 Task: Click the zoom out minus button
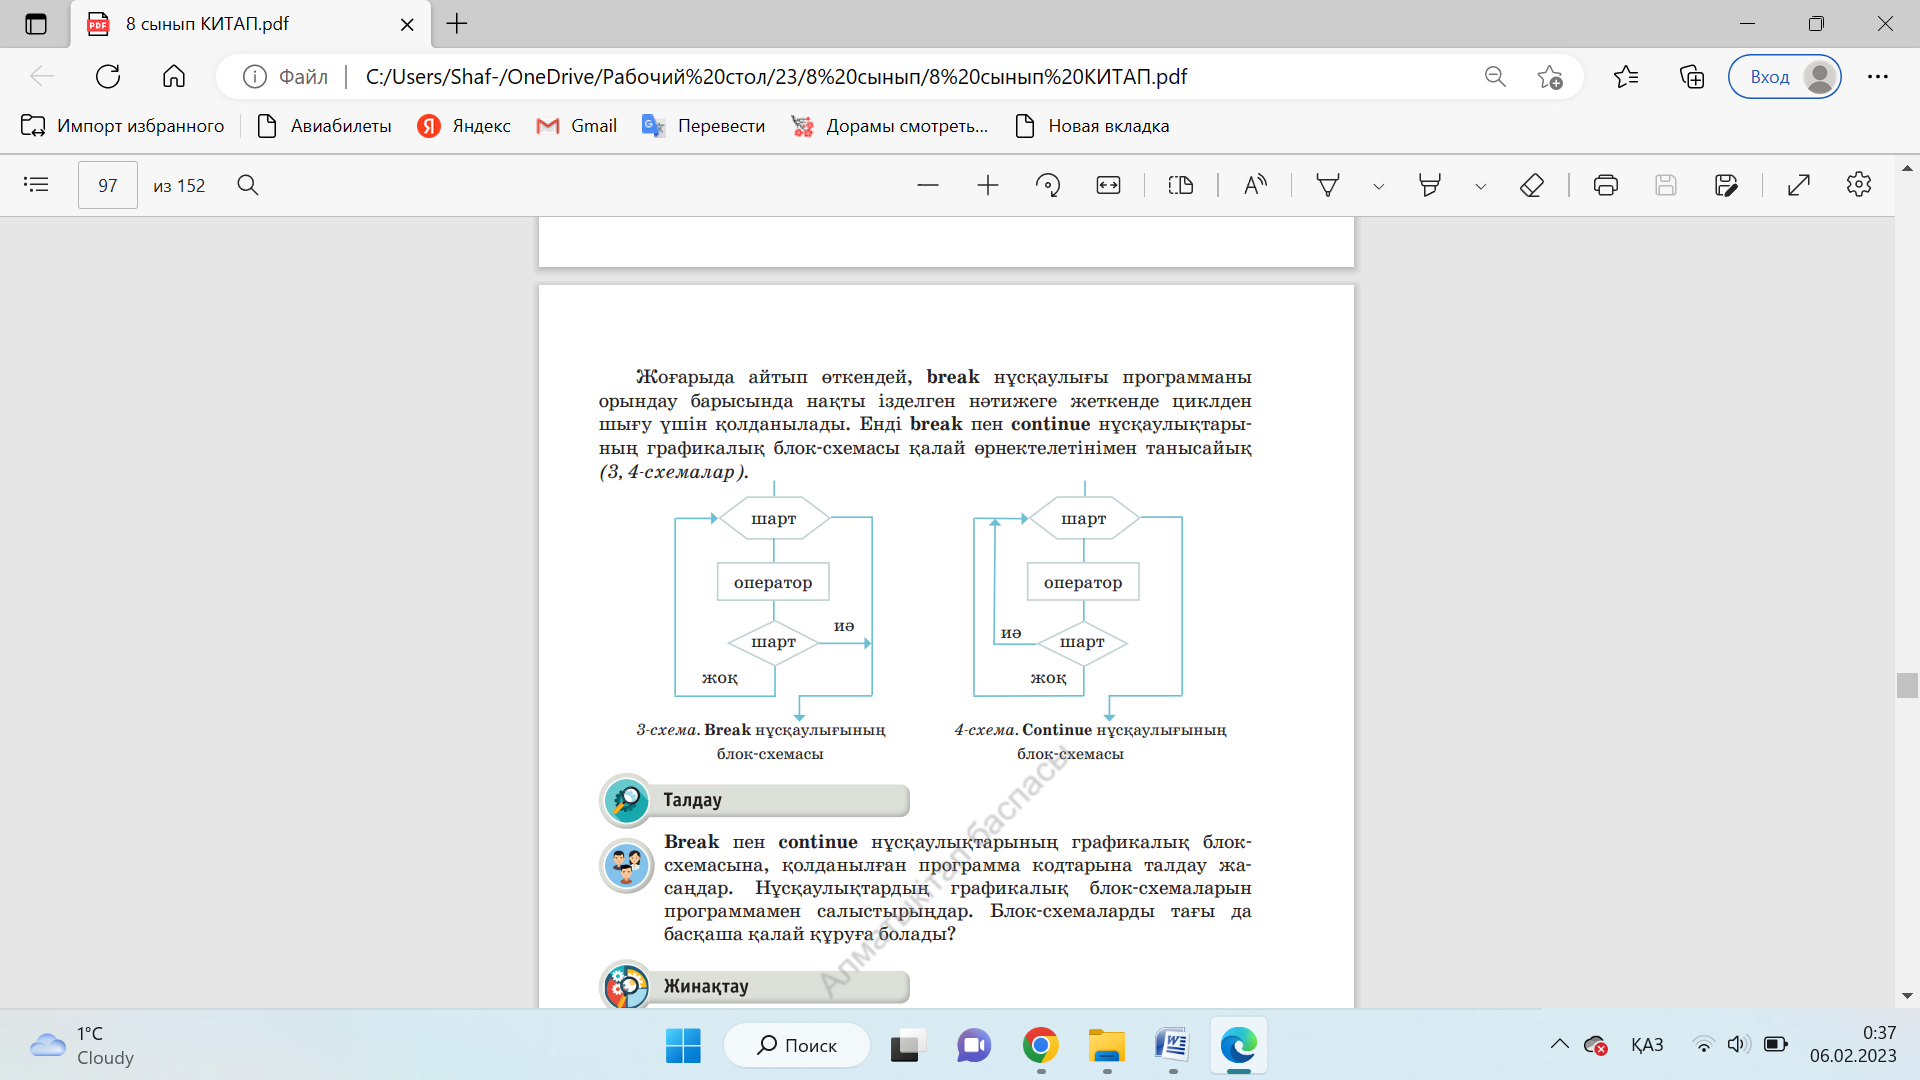click(928, 185)
